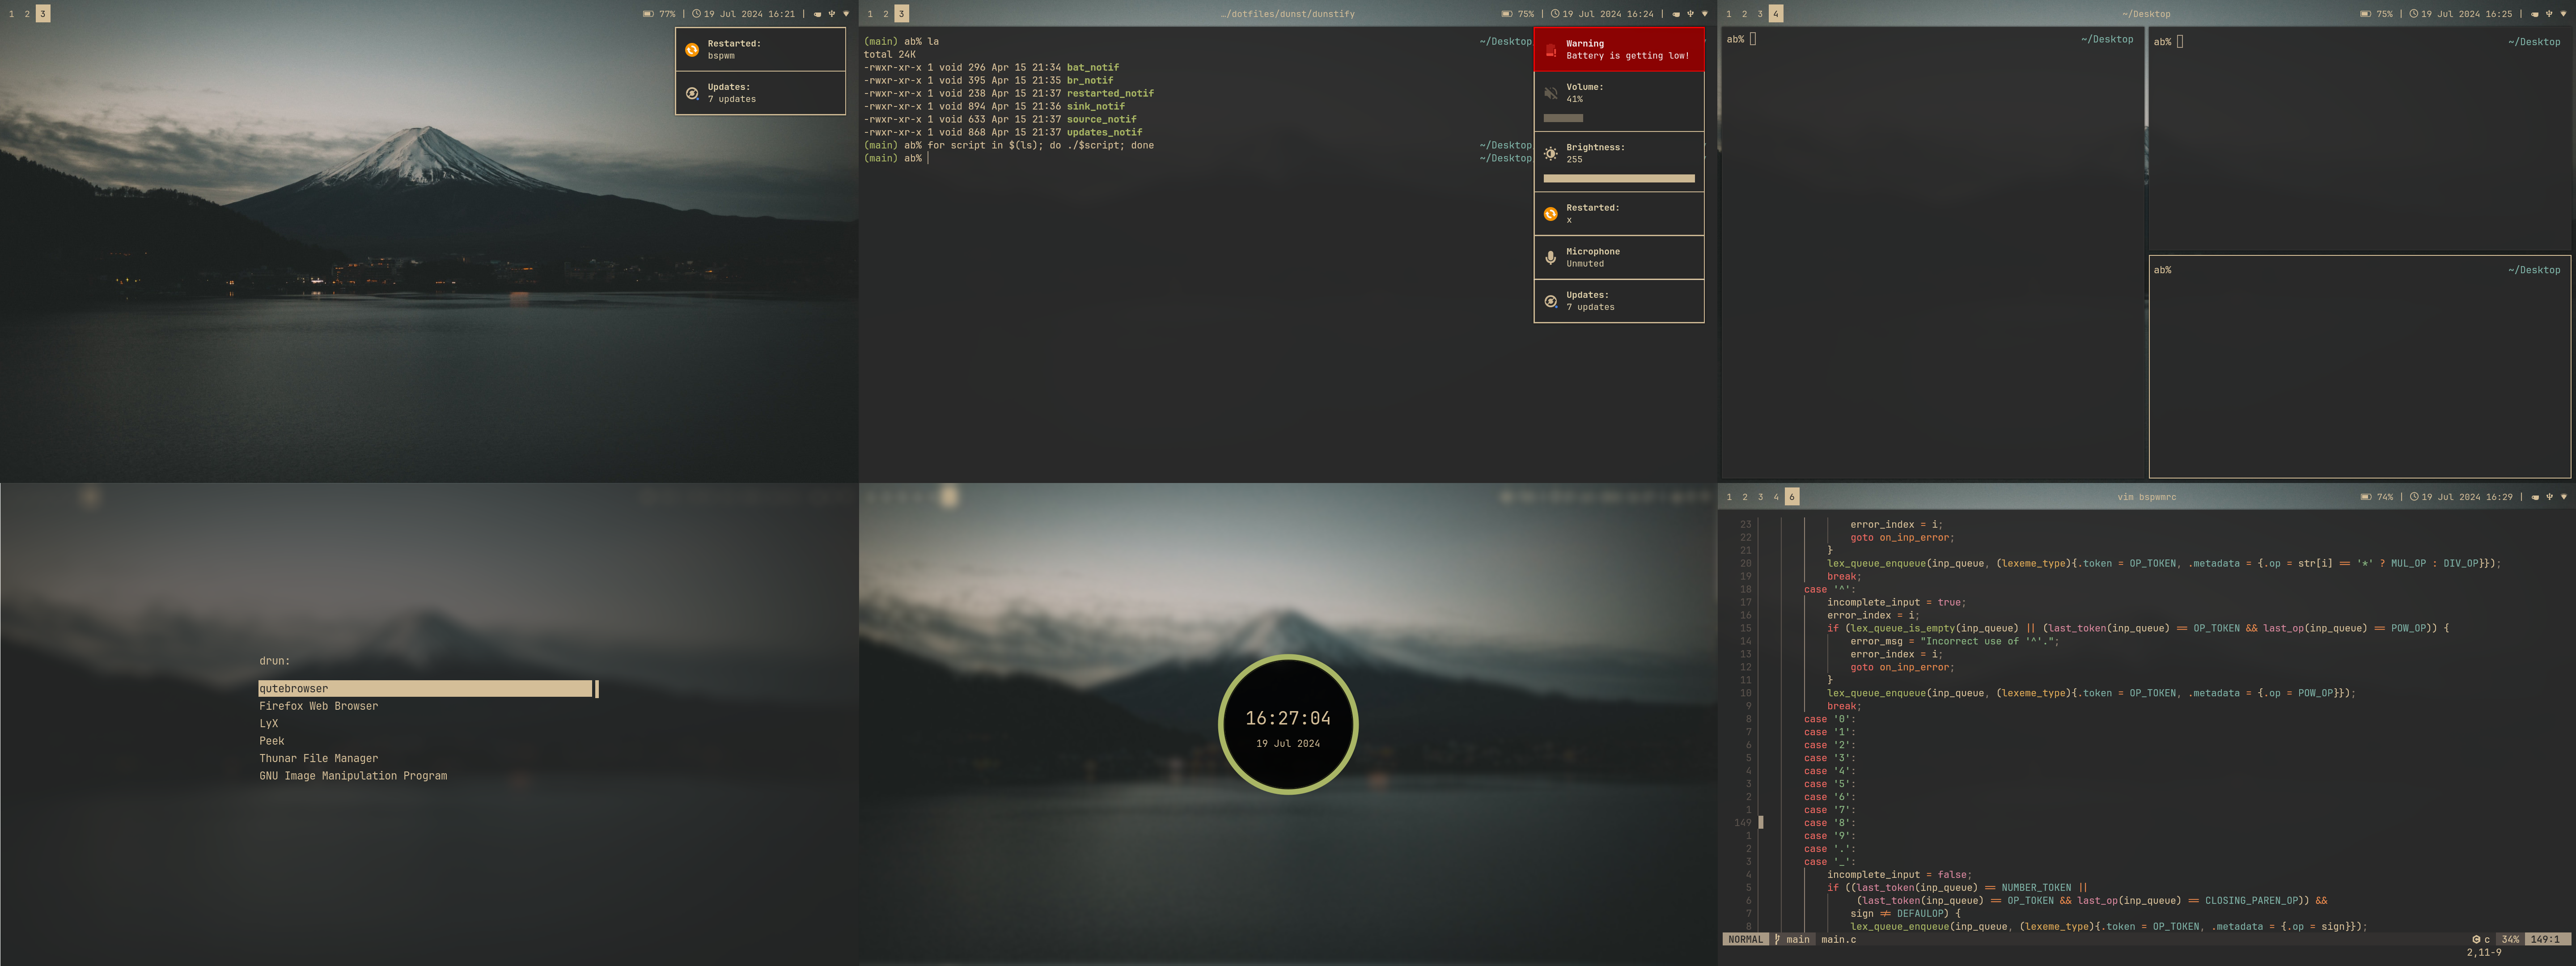Click the USB icon in the 16:25 status bar
The image size is (2576, 966).
[2549, 14]
